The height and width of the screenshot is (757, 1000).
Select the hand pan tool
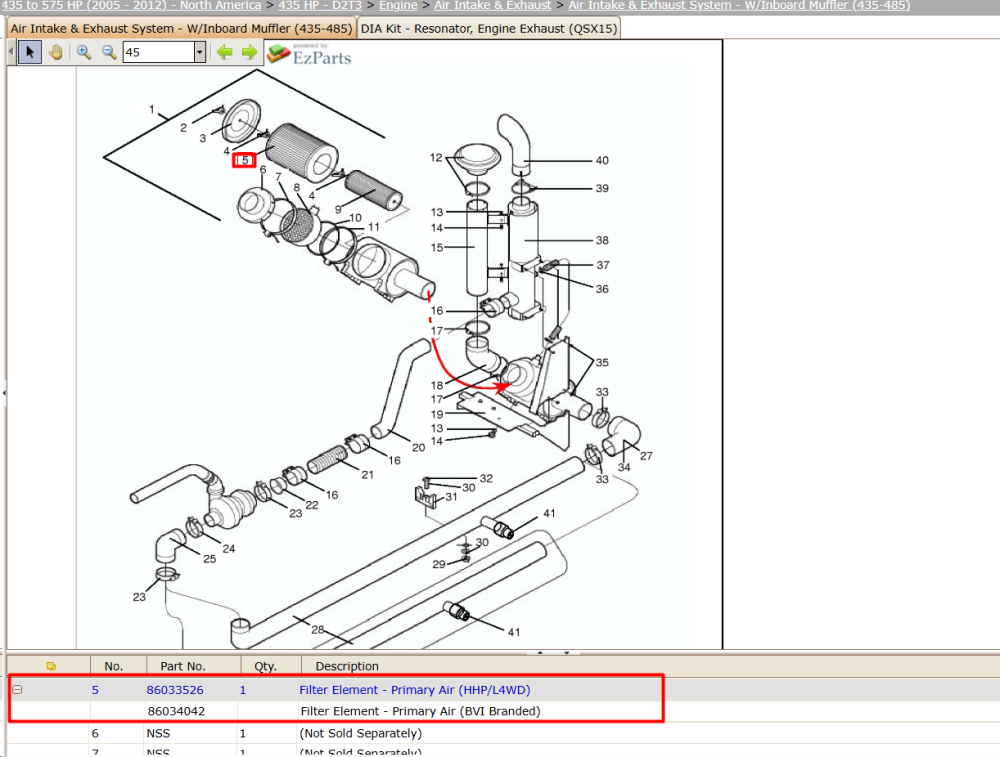(x=56, y=52)
